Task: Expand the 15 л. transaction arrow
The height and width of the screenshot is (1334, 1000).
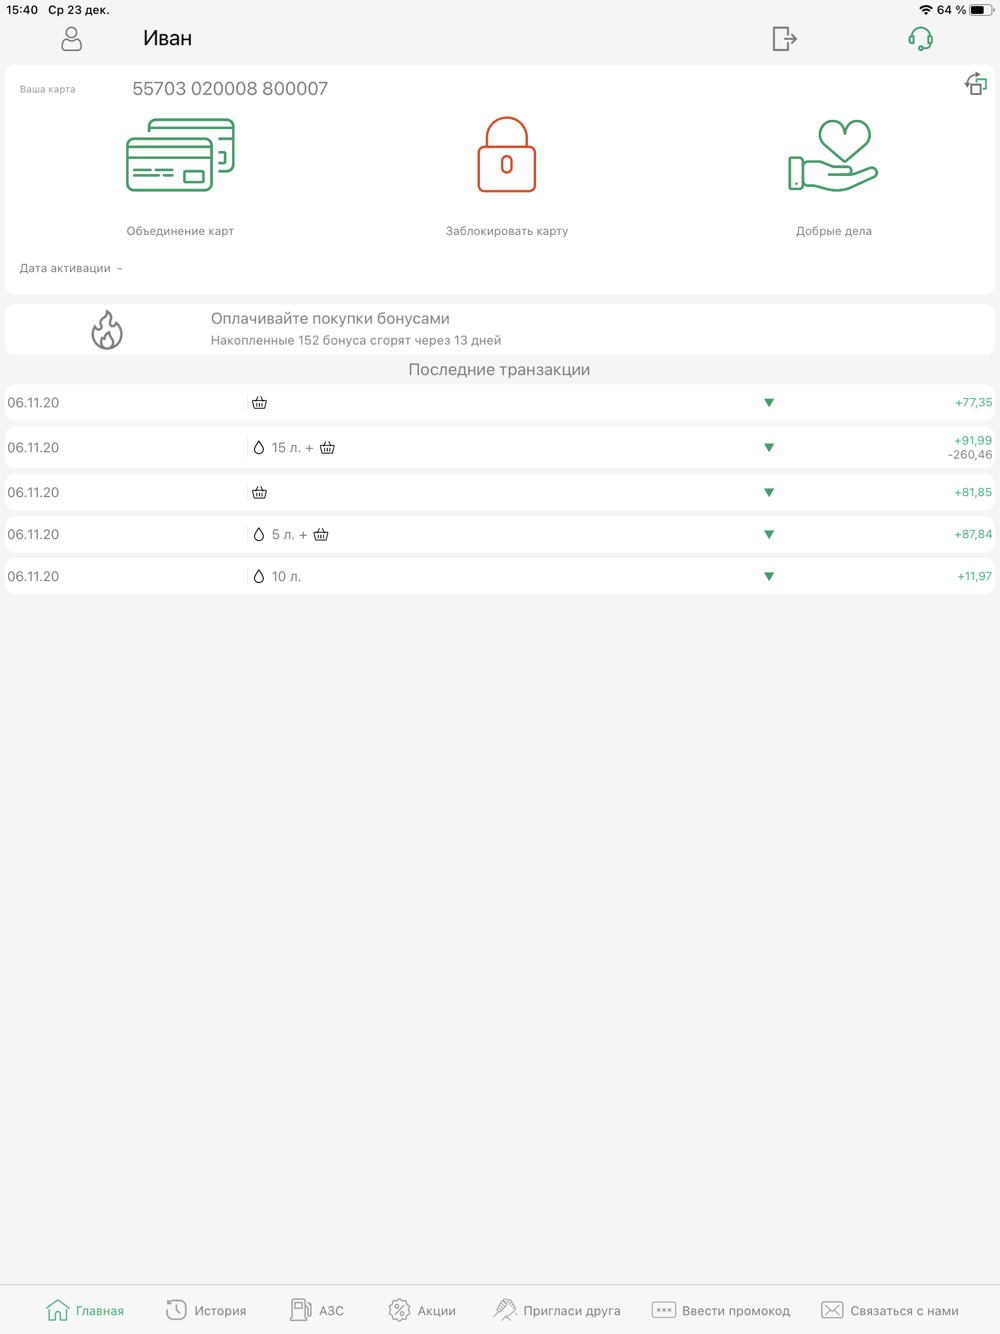Action: (x=769, y=448)
